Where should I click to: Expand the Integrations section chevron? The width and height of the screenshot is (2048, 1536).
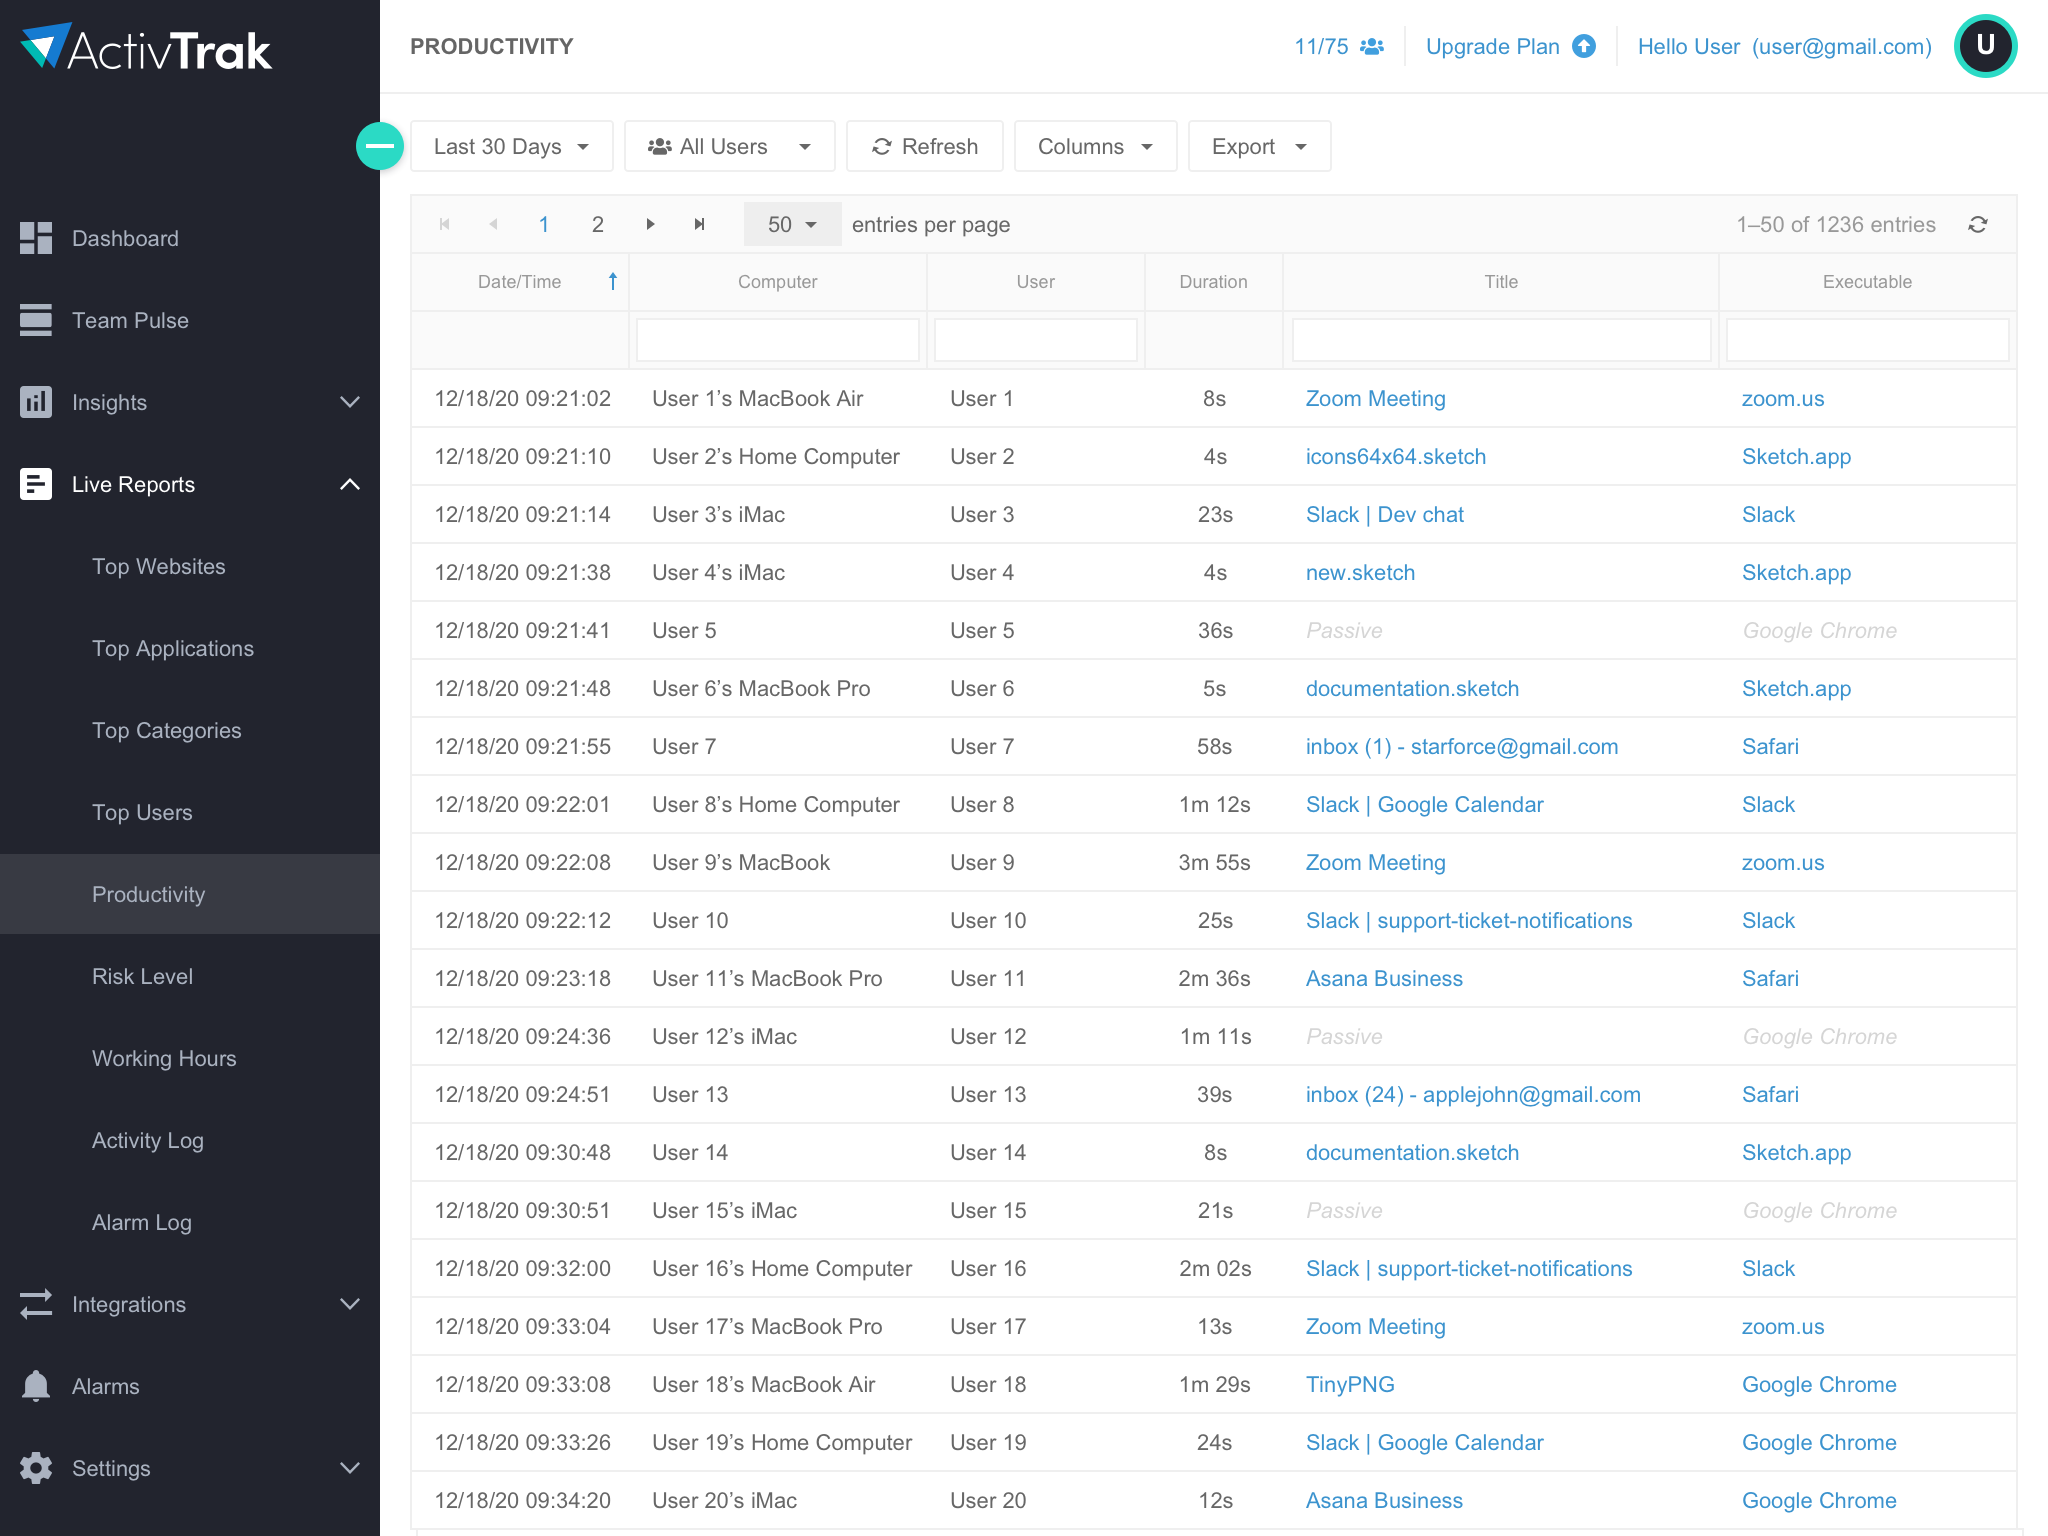(350, 1304)
